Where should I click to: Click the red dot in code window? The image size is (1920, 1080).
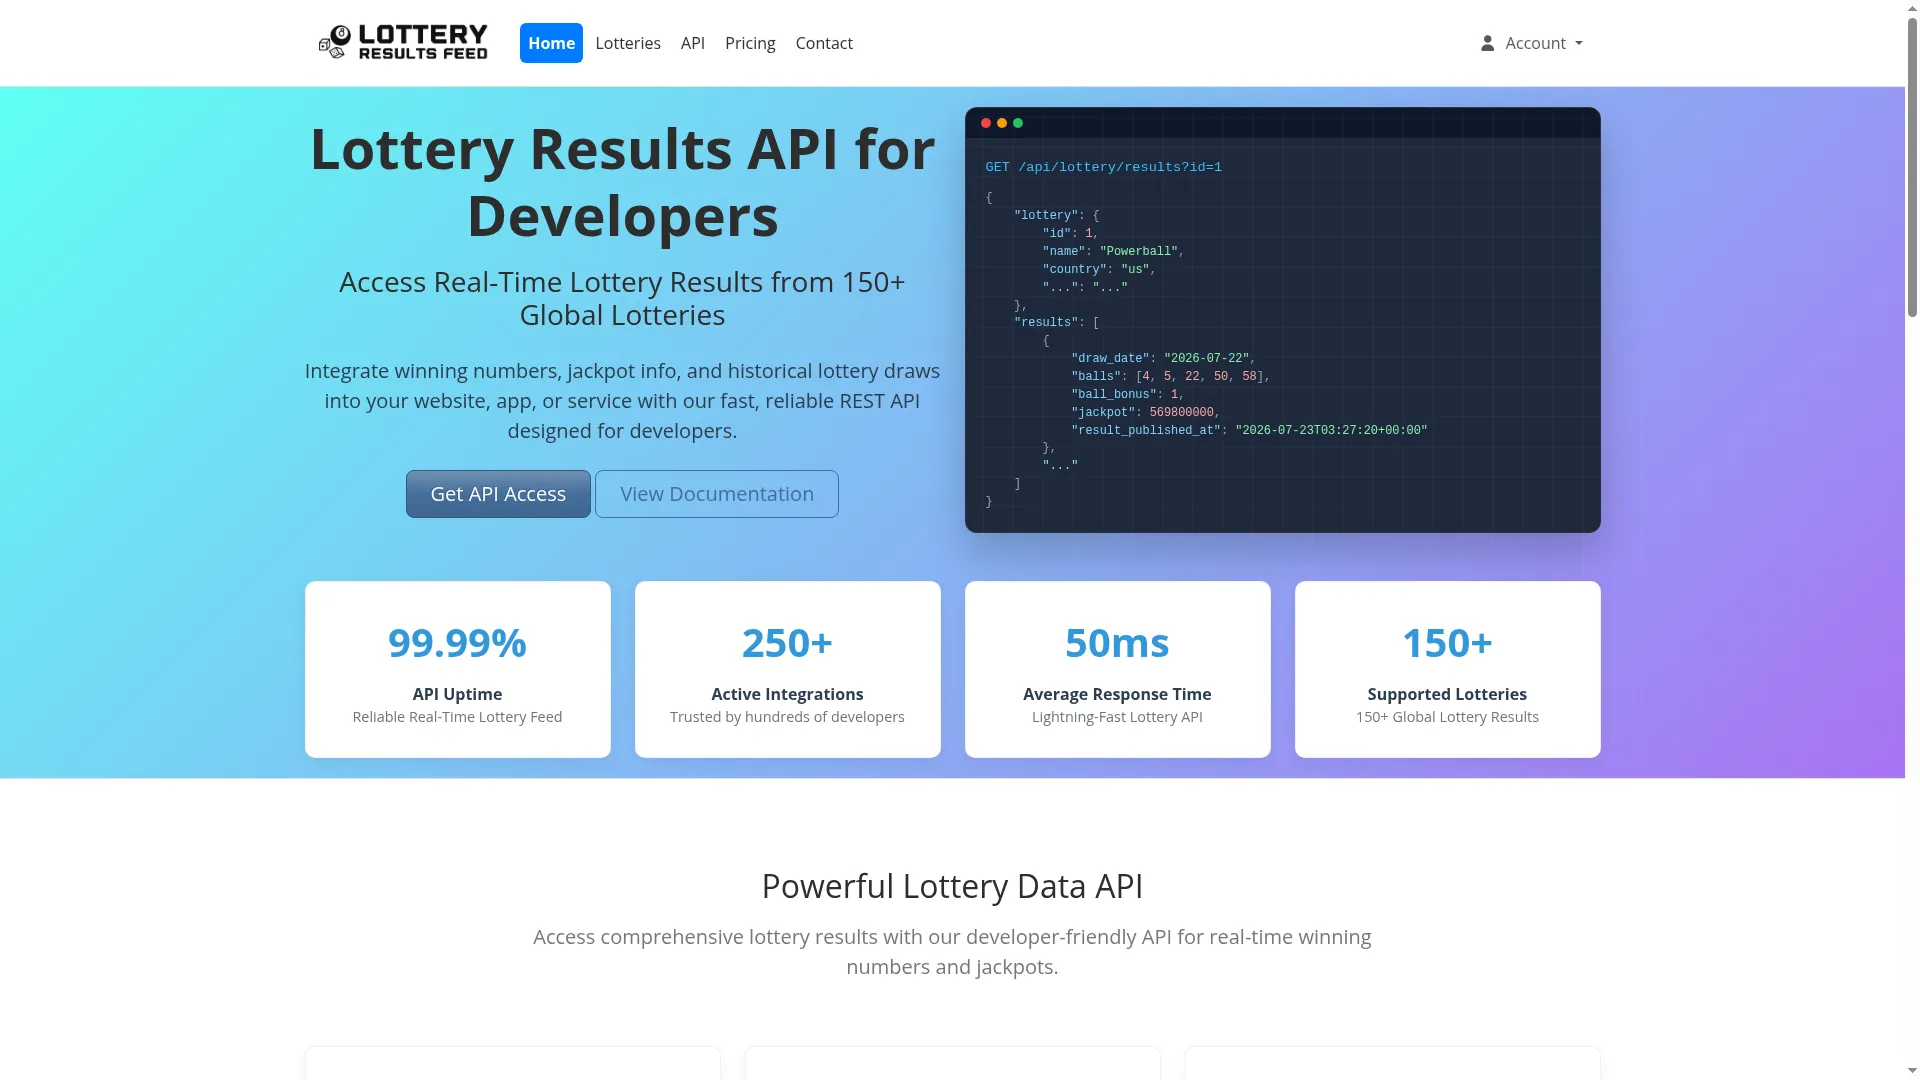point(986,123)
